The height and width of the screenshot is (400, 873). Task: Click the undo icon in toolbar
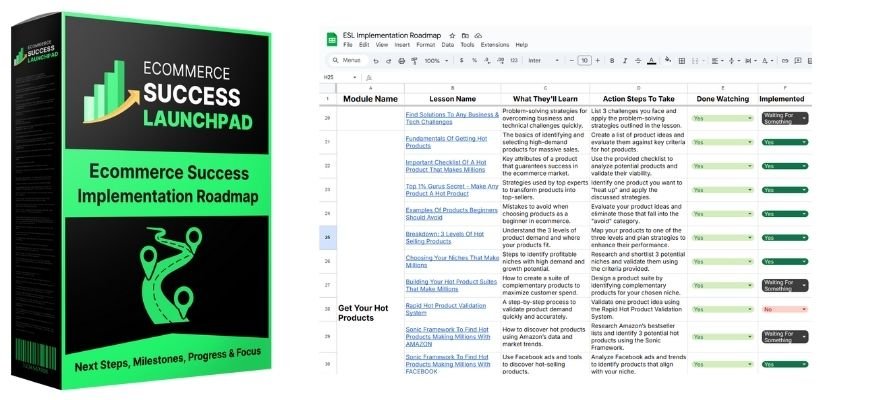tap(375, 60)
